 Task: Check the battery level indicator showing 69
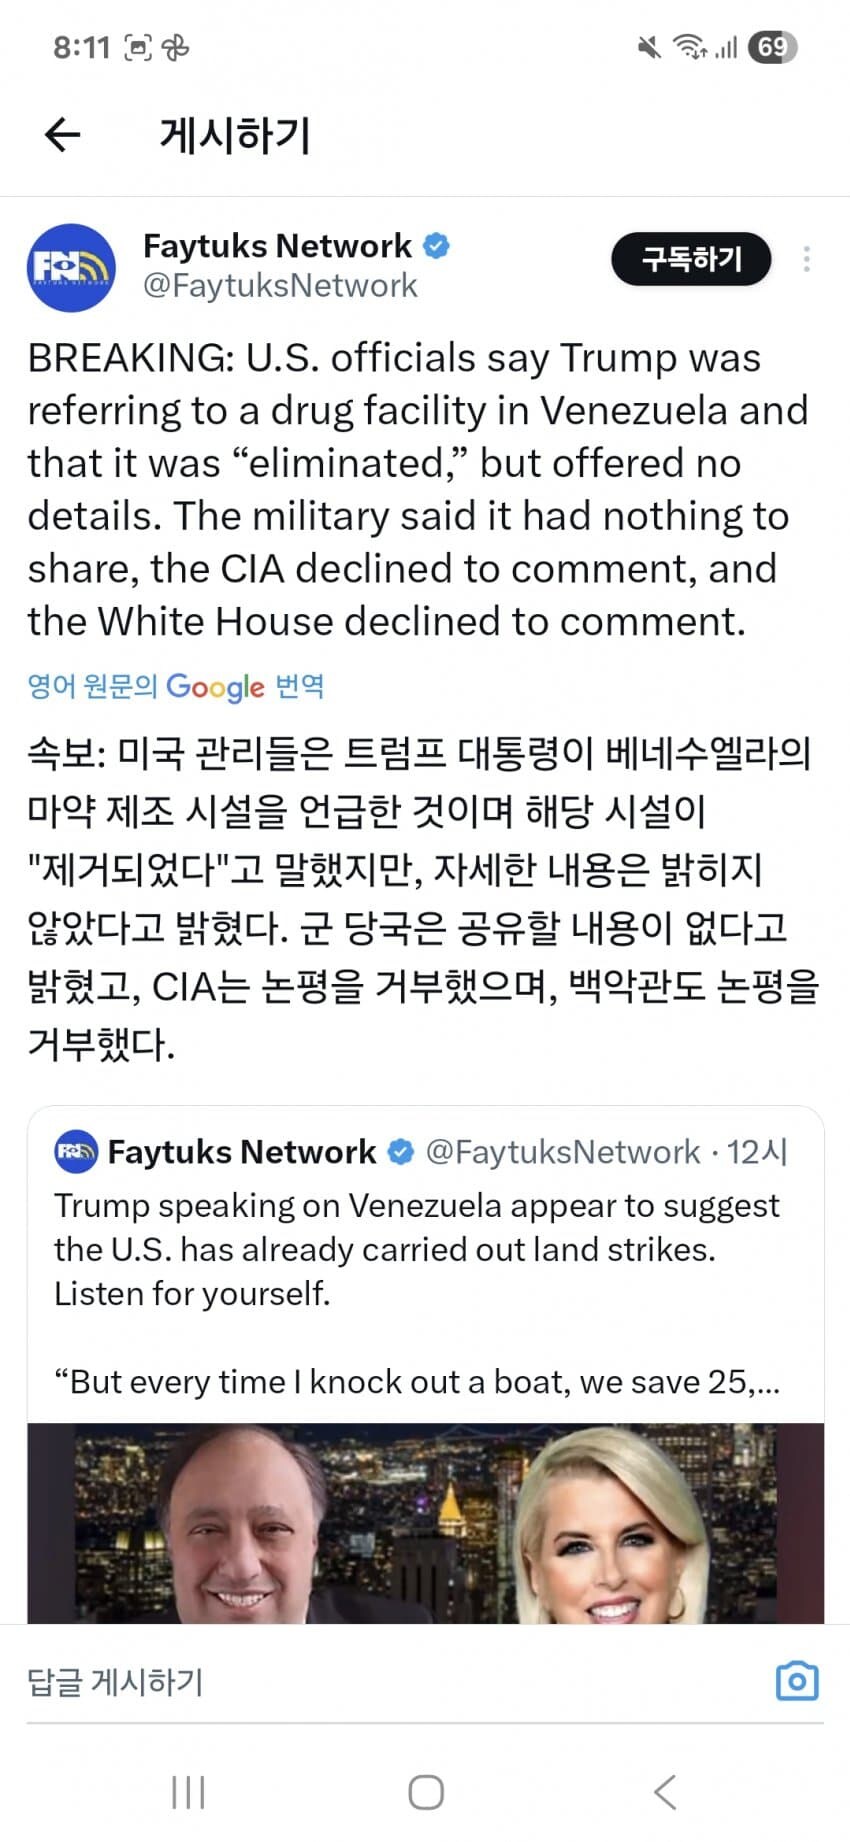(770, 45)
